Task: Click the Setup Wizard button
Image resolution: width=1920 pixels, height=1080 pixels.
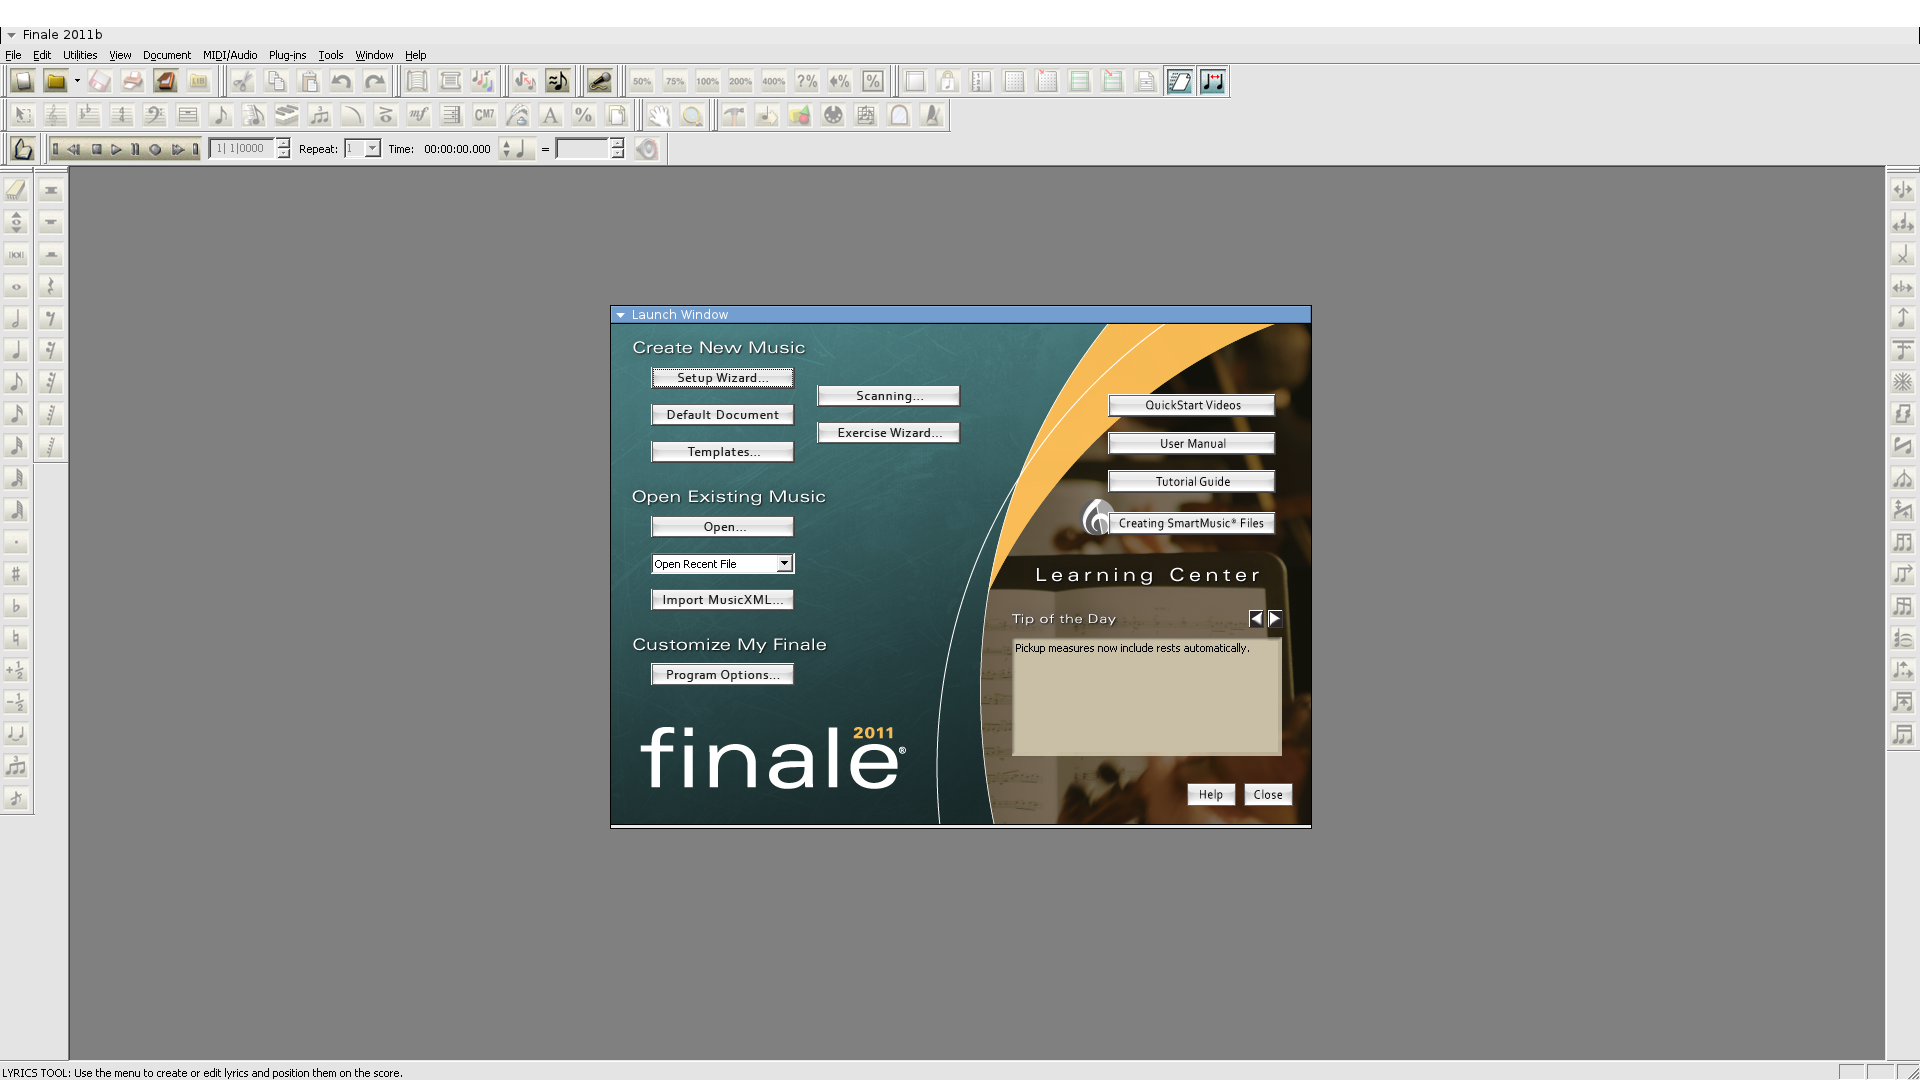Action: [722, 378]
